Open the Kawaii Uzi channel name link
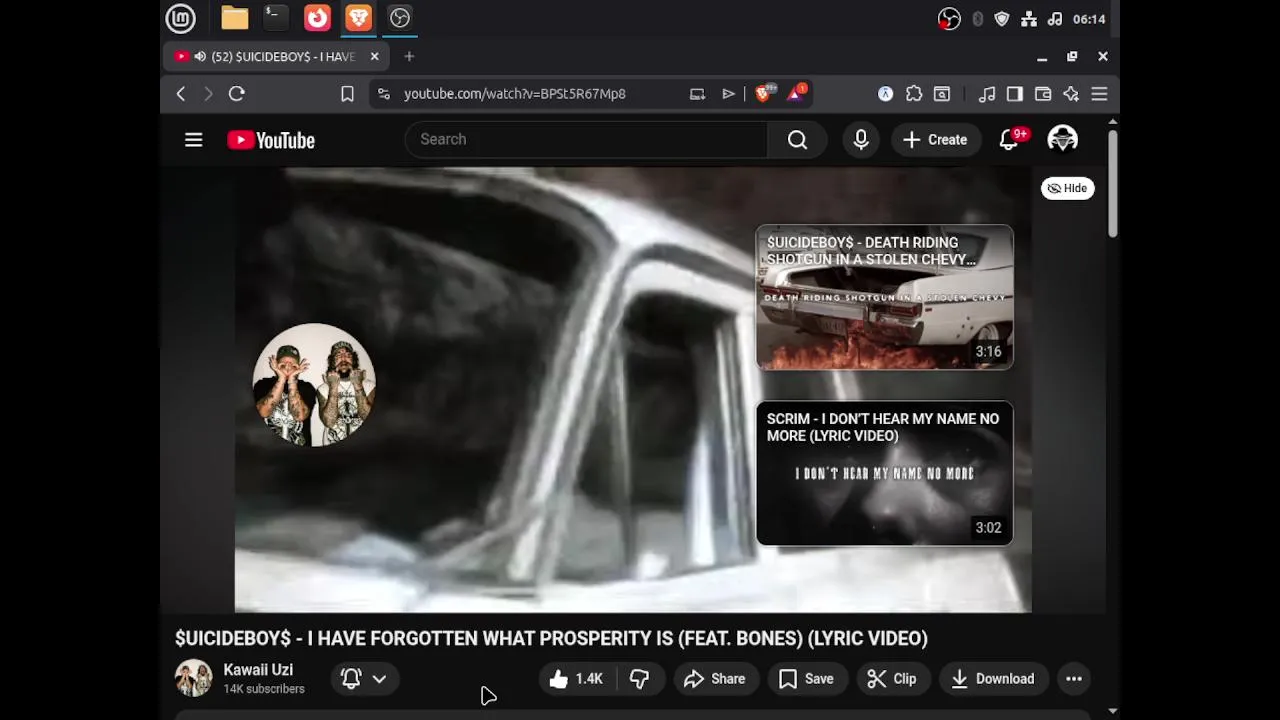The width and height of the screenshot is (1280, 720). coord(258,670)
